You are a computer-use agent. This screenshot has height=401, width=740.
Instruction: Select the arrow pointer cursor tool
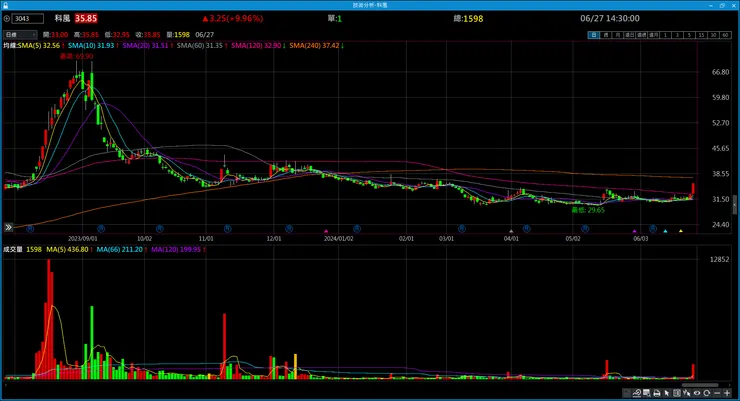pos(667,393)
